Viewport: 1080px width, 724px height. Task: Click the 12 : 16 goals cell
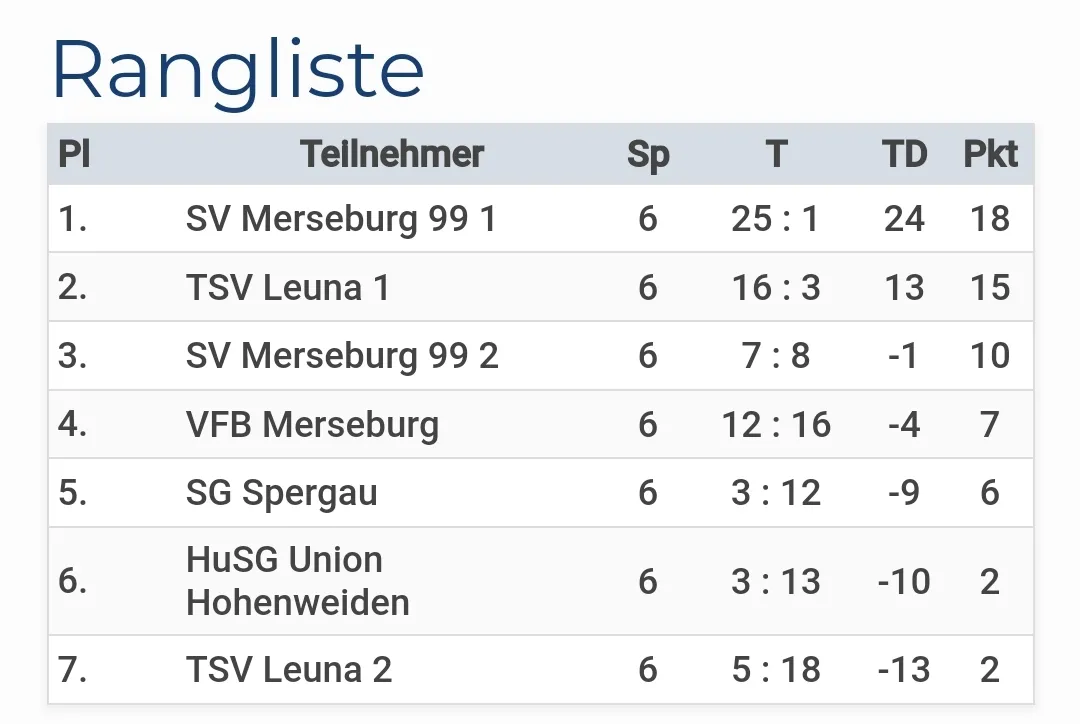[776, 425]
